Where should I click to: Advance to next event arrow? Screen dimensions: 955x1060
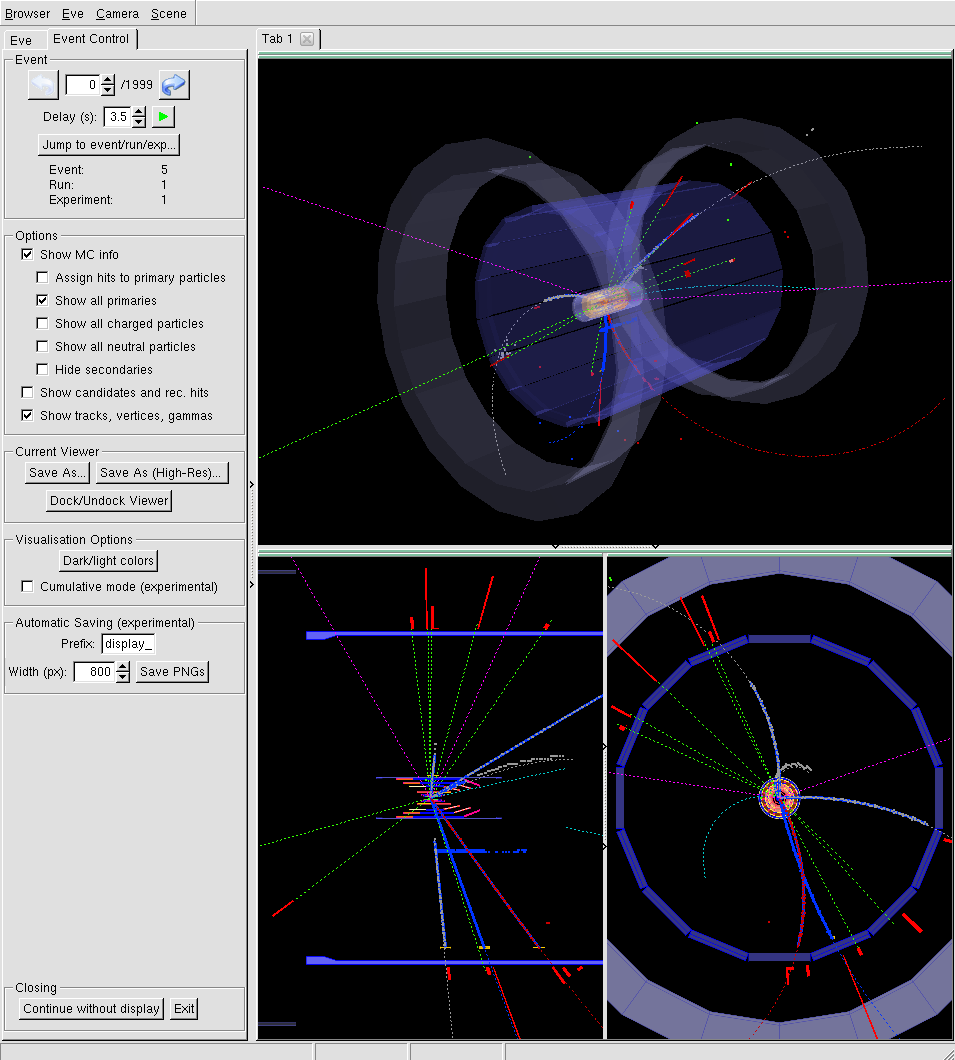tap(174, 86)
